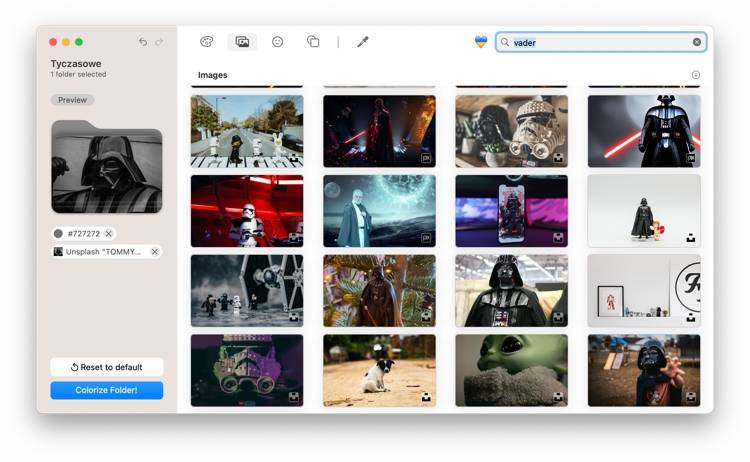Remove the #727272 color tag
The width and height of the screenshot is (750, 462).
pos(109,233)
